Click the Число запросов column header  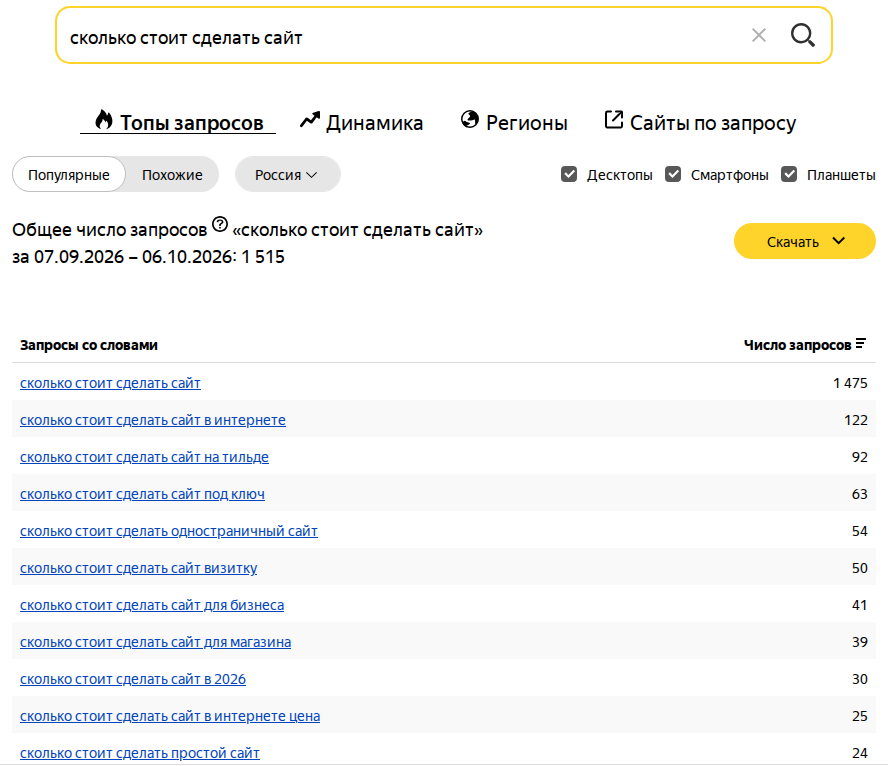tap(797, 345)
